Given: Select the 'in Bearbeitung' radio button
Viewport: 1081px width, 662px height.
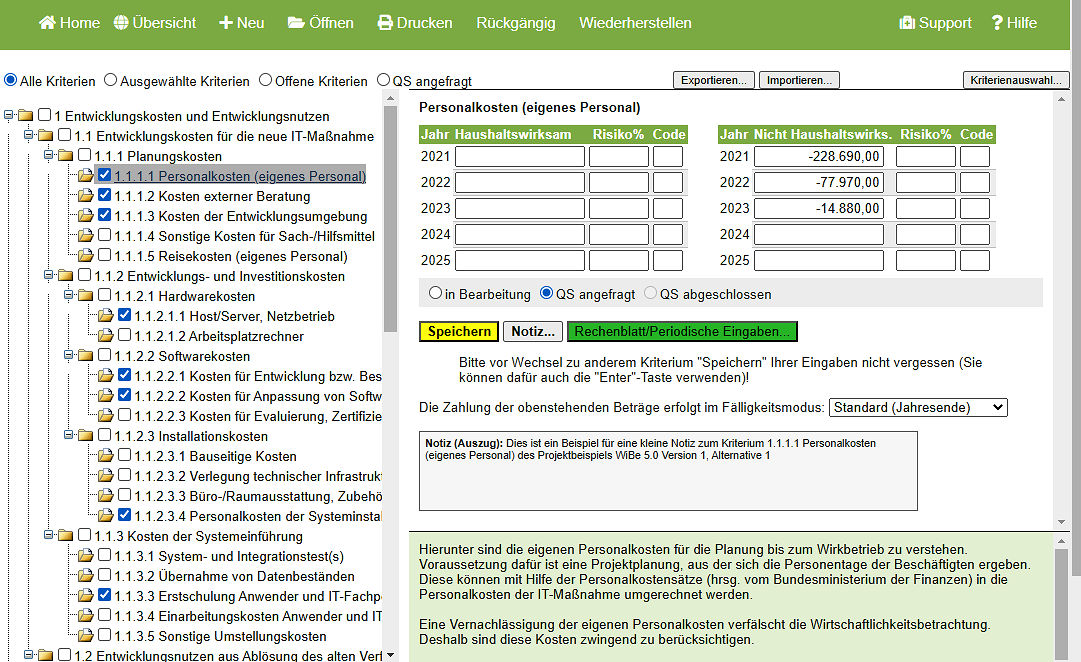Looking at the screenshot, I should (x=435, y=294).
